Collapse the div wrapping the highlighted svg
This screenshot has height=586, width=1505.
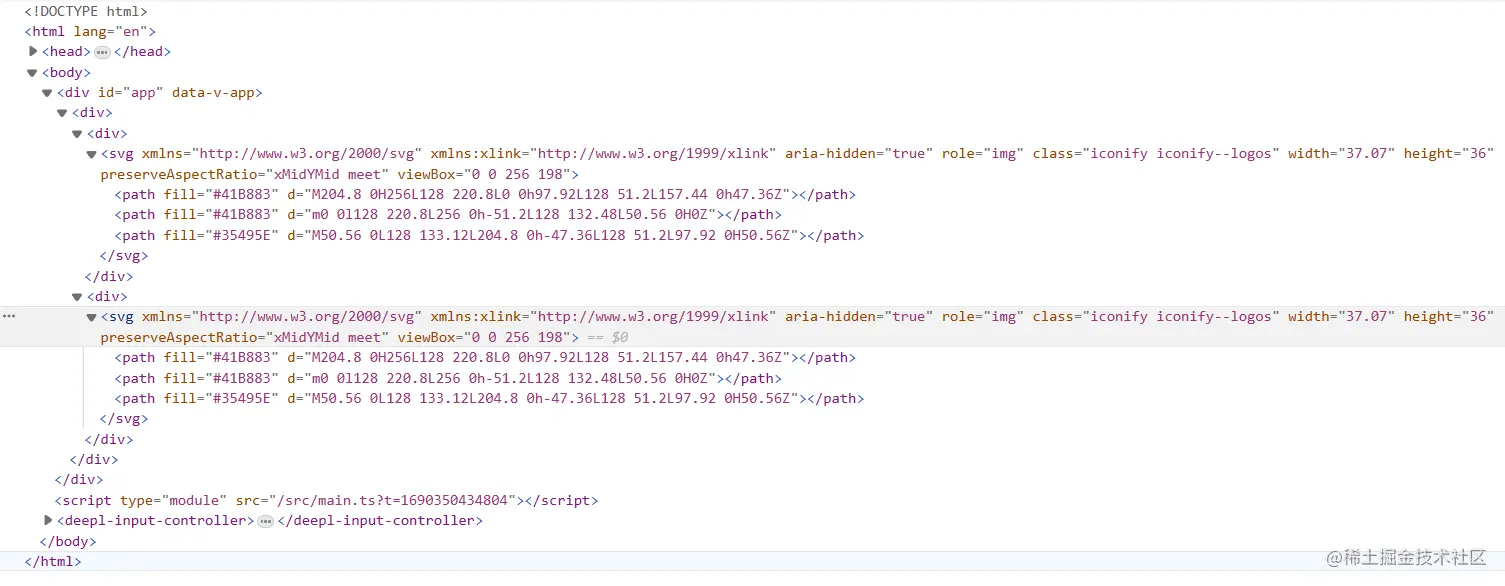[x=77, y=297]
